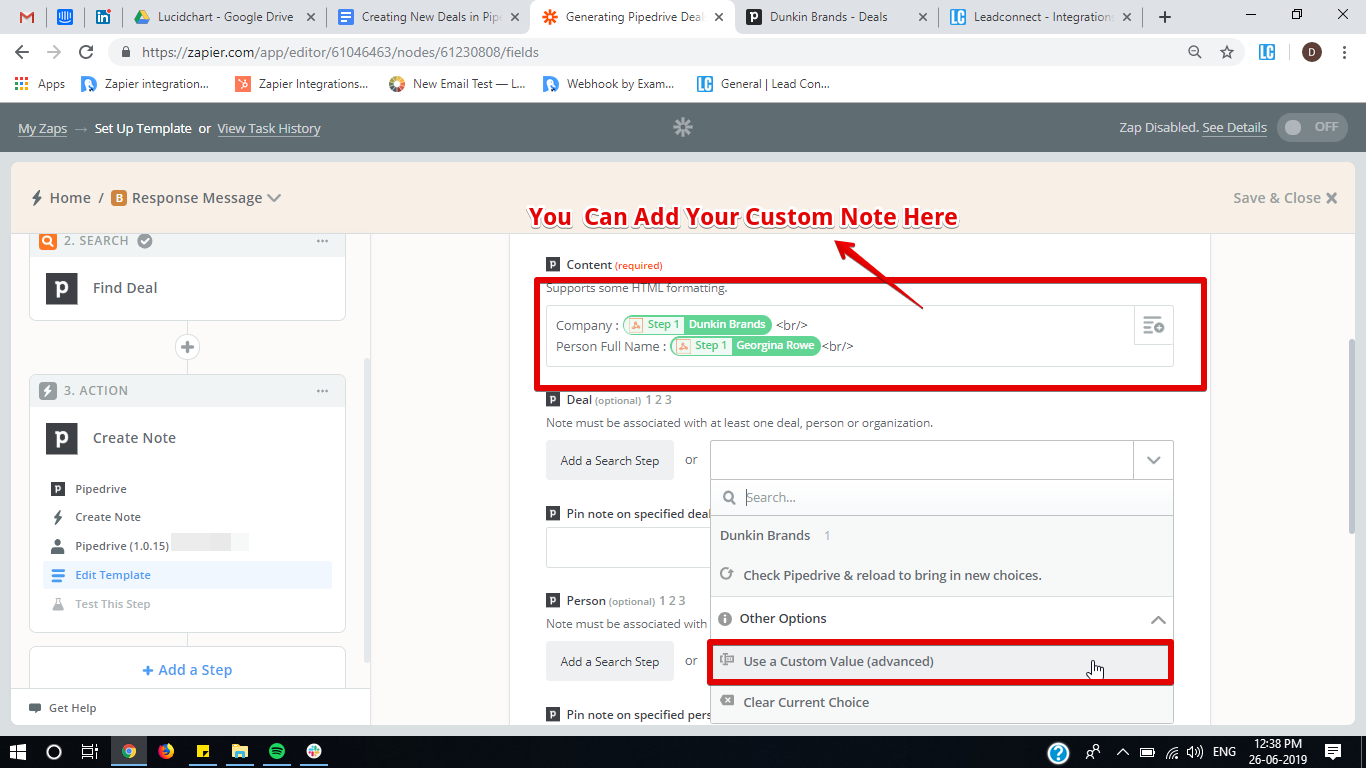The height and width of the screenshot is (768, 1366).
Task: Switch to Creating New Deals tab
Action: coord(428,17)
